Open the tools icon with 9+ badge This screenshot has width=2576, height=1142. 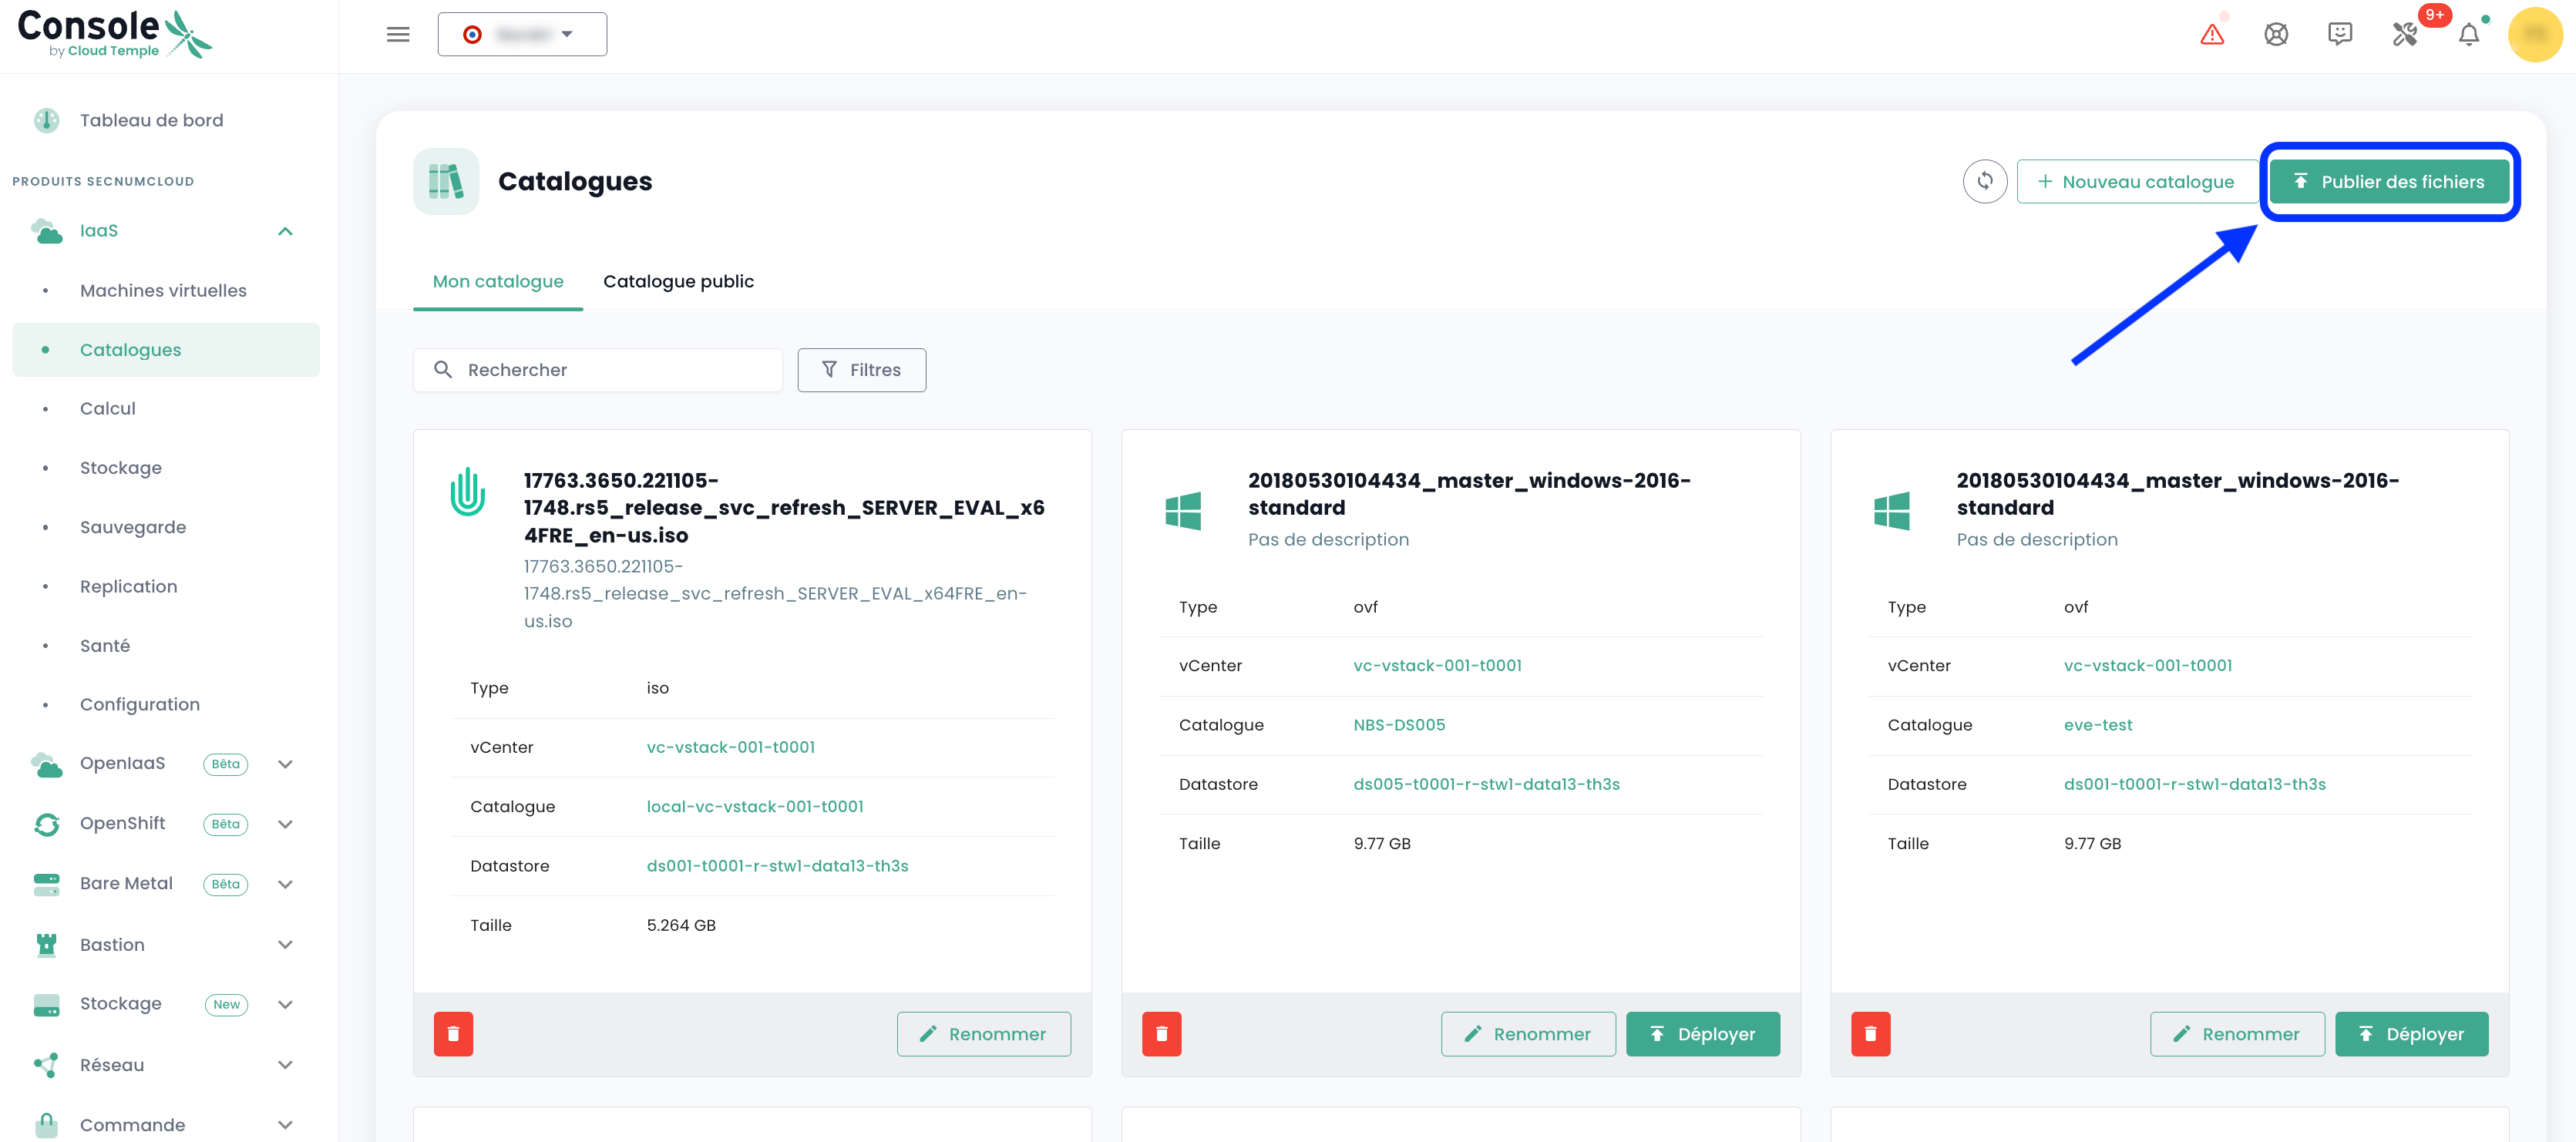[x=2405, y=35]
